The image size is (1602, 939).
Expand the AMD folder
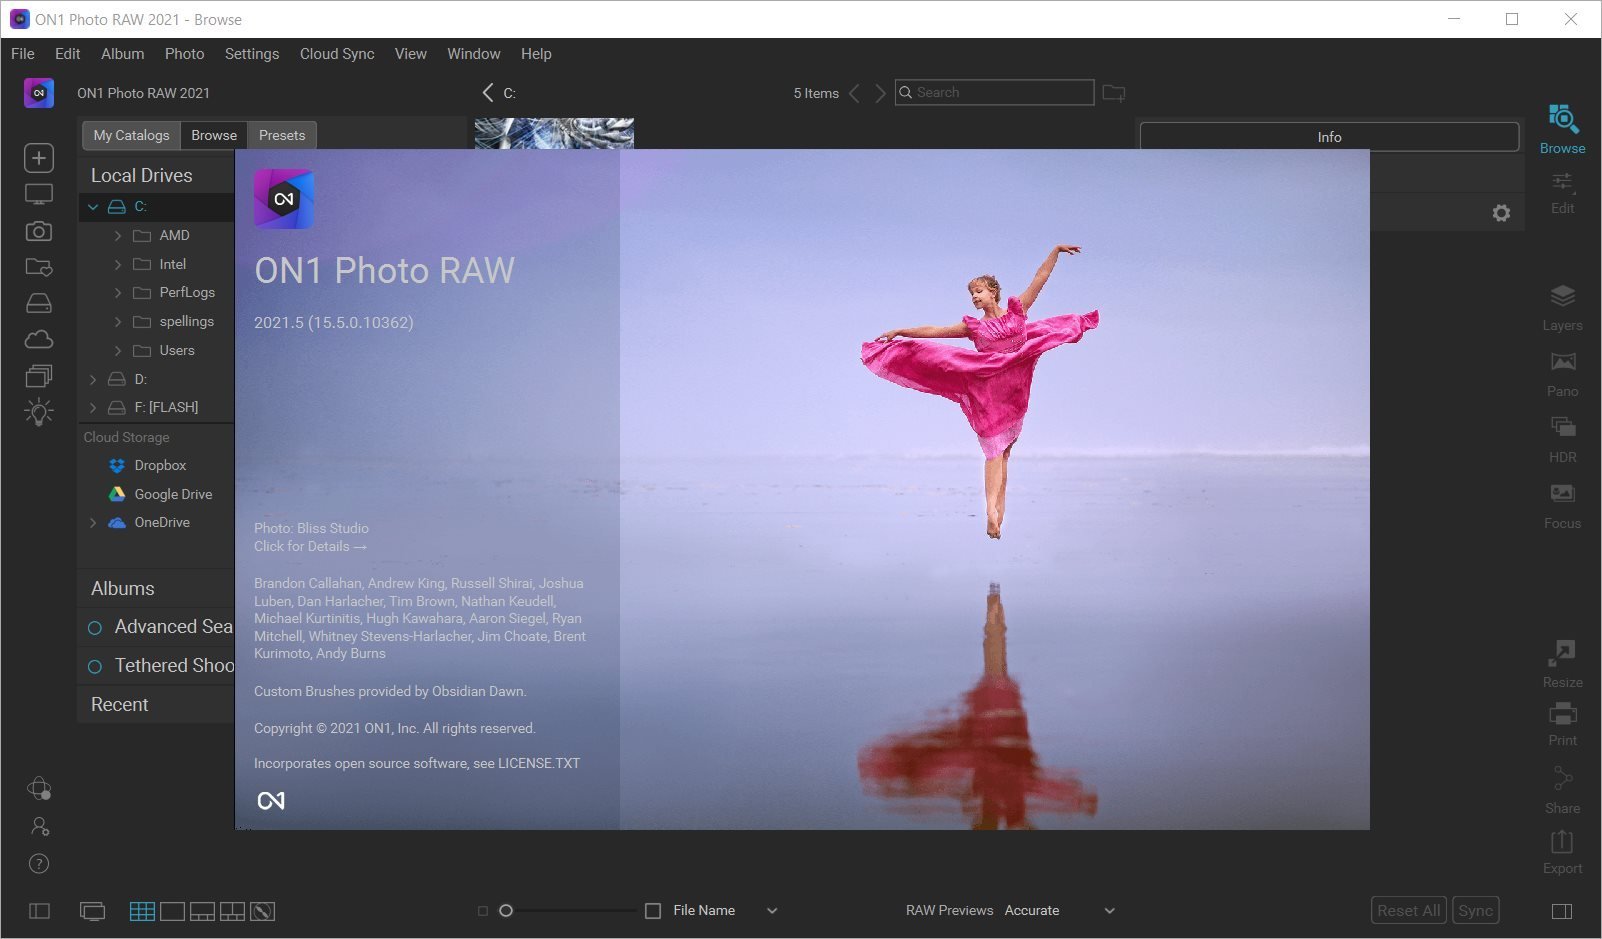click(118, 236)
